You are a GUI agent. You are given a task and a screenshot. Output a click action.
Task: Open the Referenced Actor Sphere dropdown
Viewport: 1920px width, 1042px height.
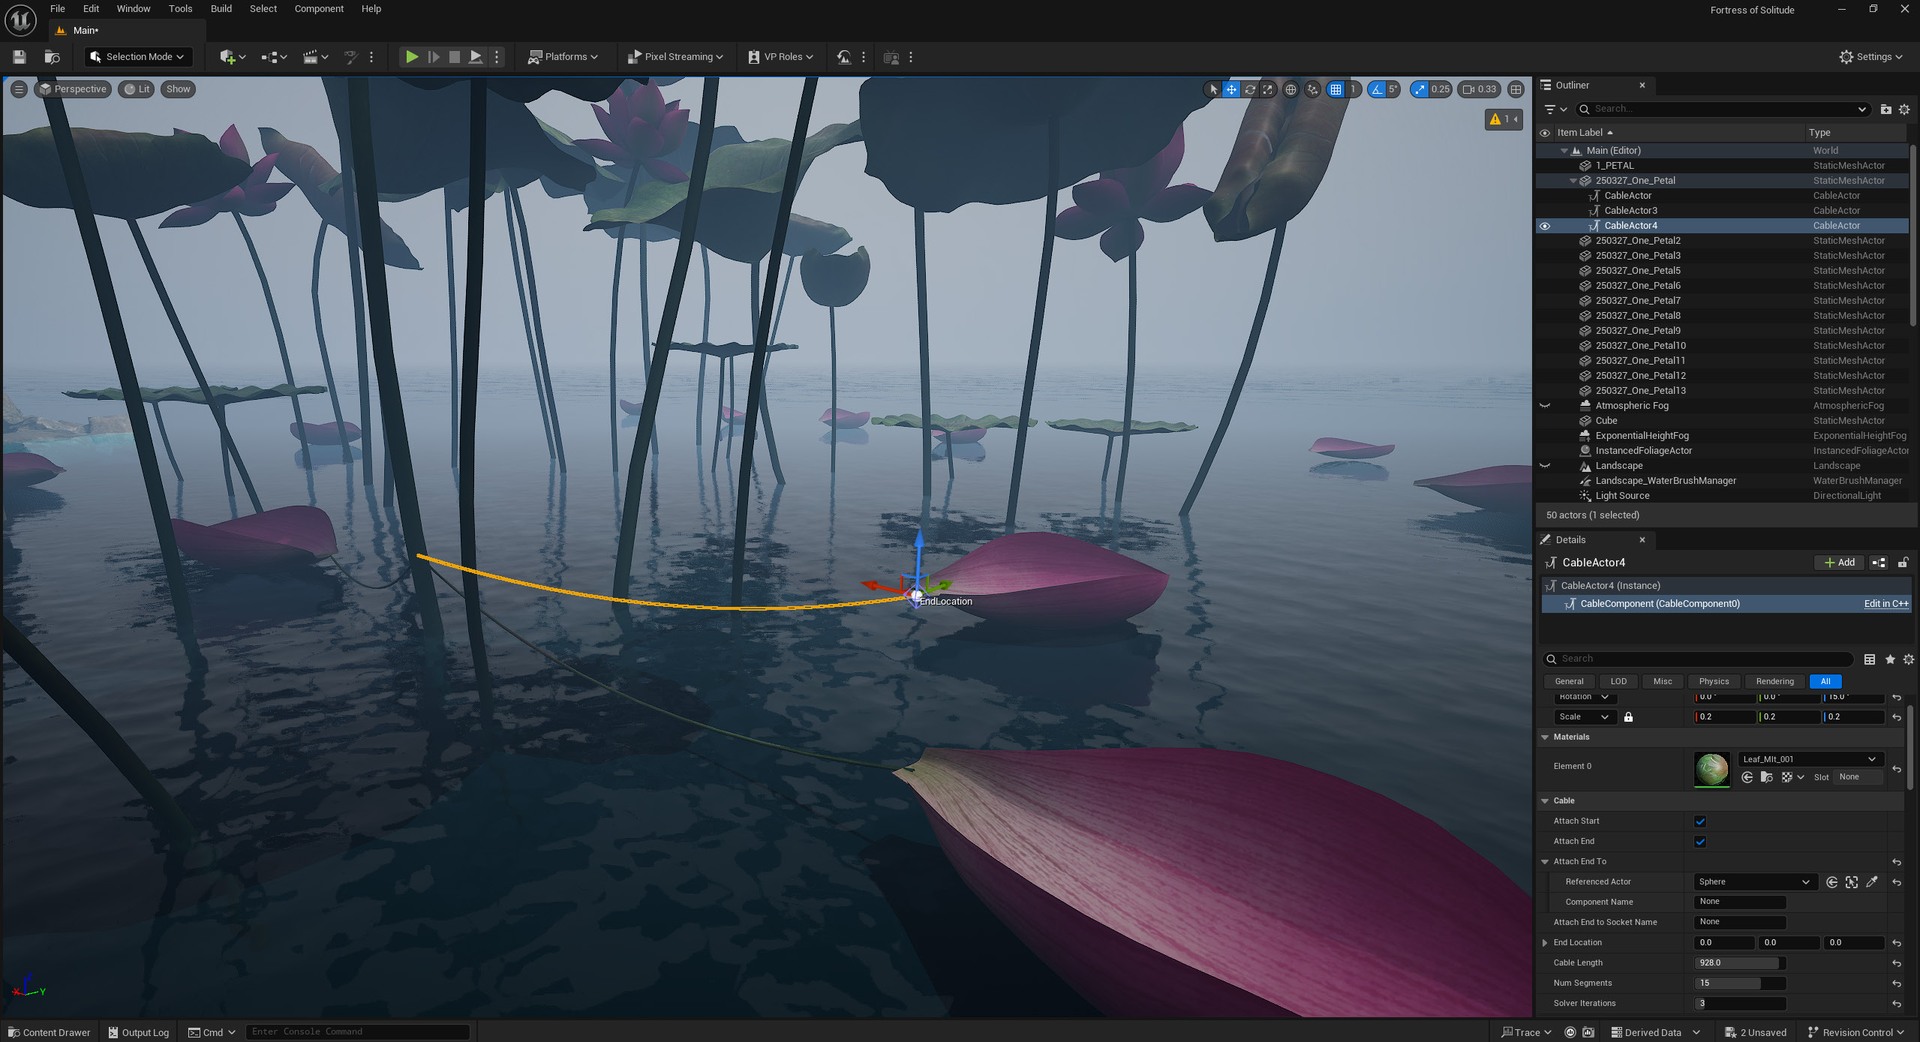pyautogui.click(x=1755, y=882)
